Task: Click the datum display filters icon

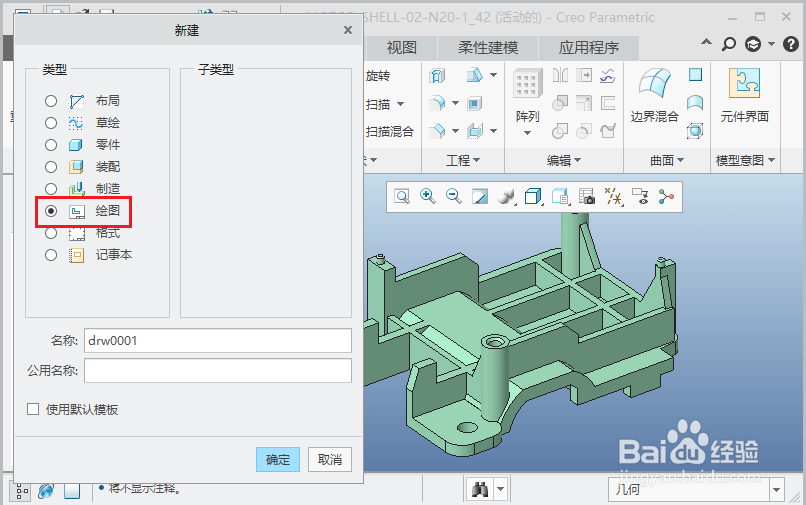Action: [x=613, y=196]
